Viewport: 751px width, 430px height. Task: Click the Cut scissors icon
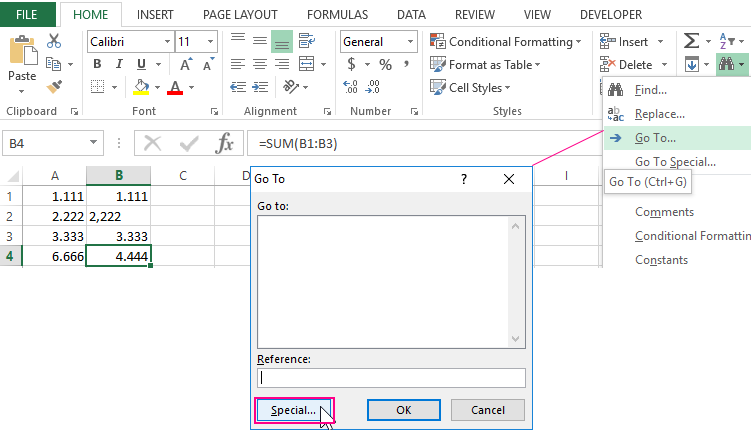(x=54, y=41)
